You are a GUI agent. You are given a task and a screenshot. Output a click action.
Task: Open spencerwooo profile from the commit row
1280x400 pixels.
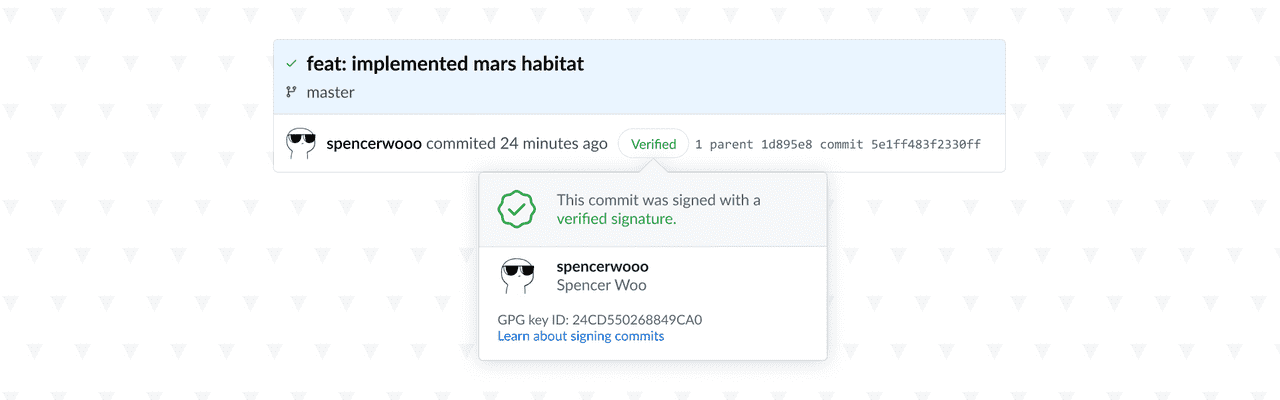pos(374,144)
